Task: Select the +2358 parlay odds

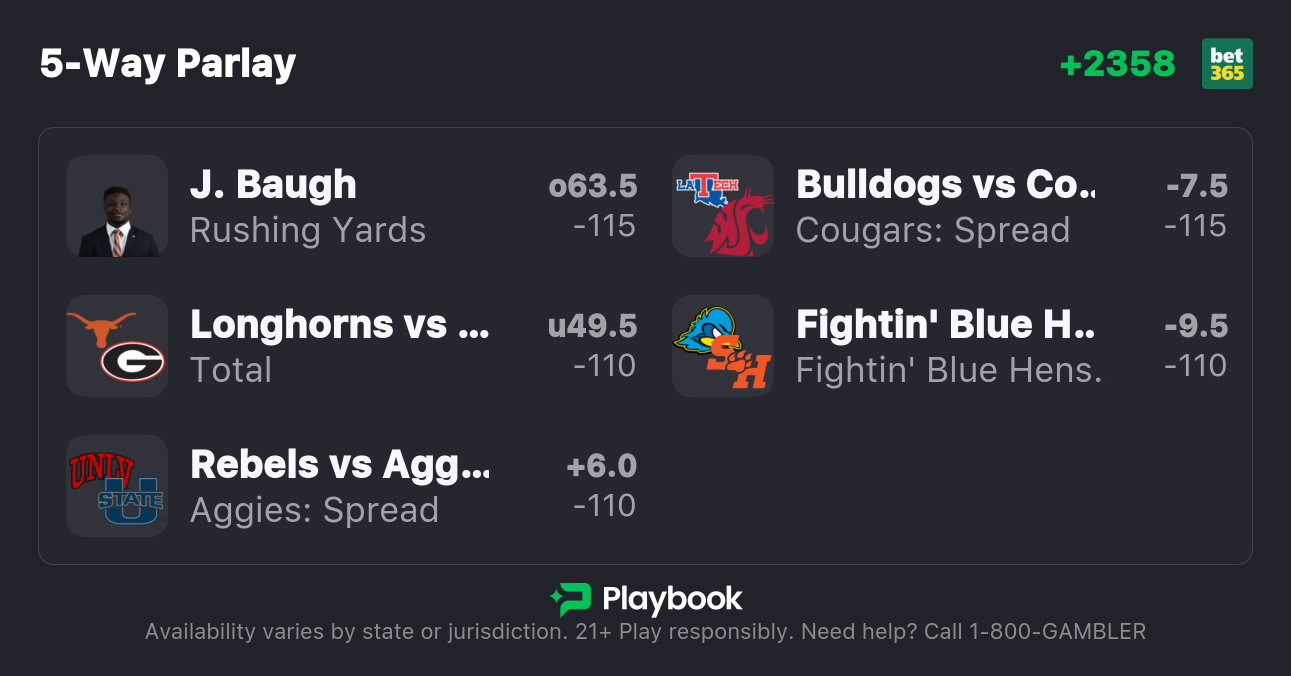Action: 1117,64
